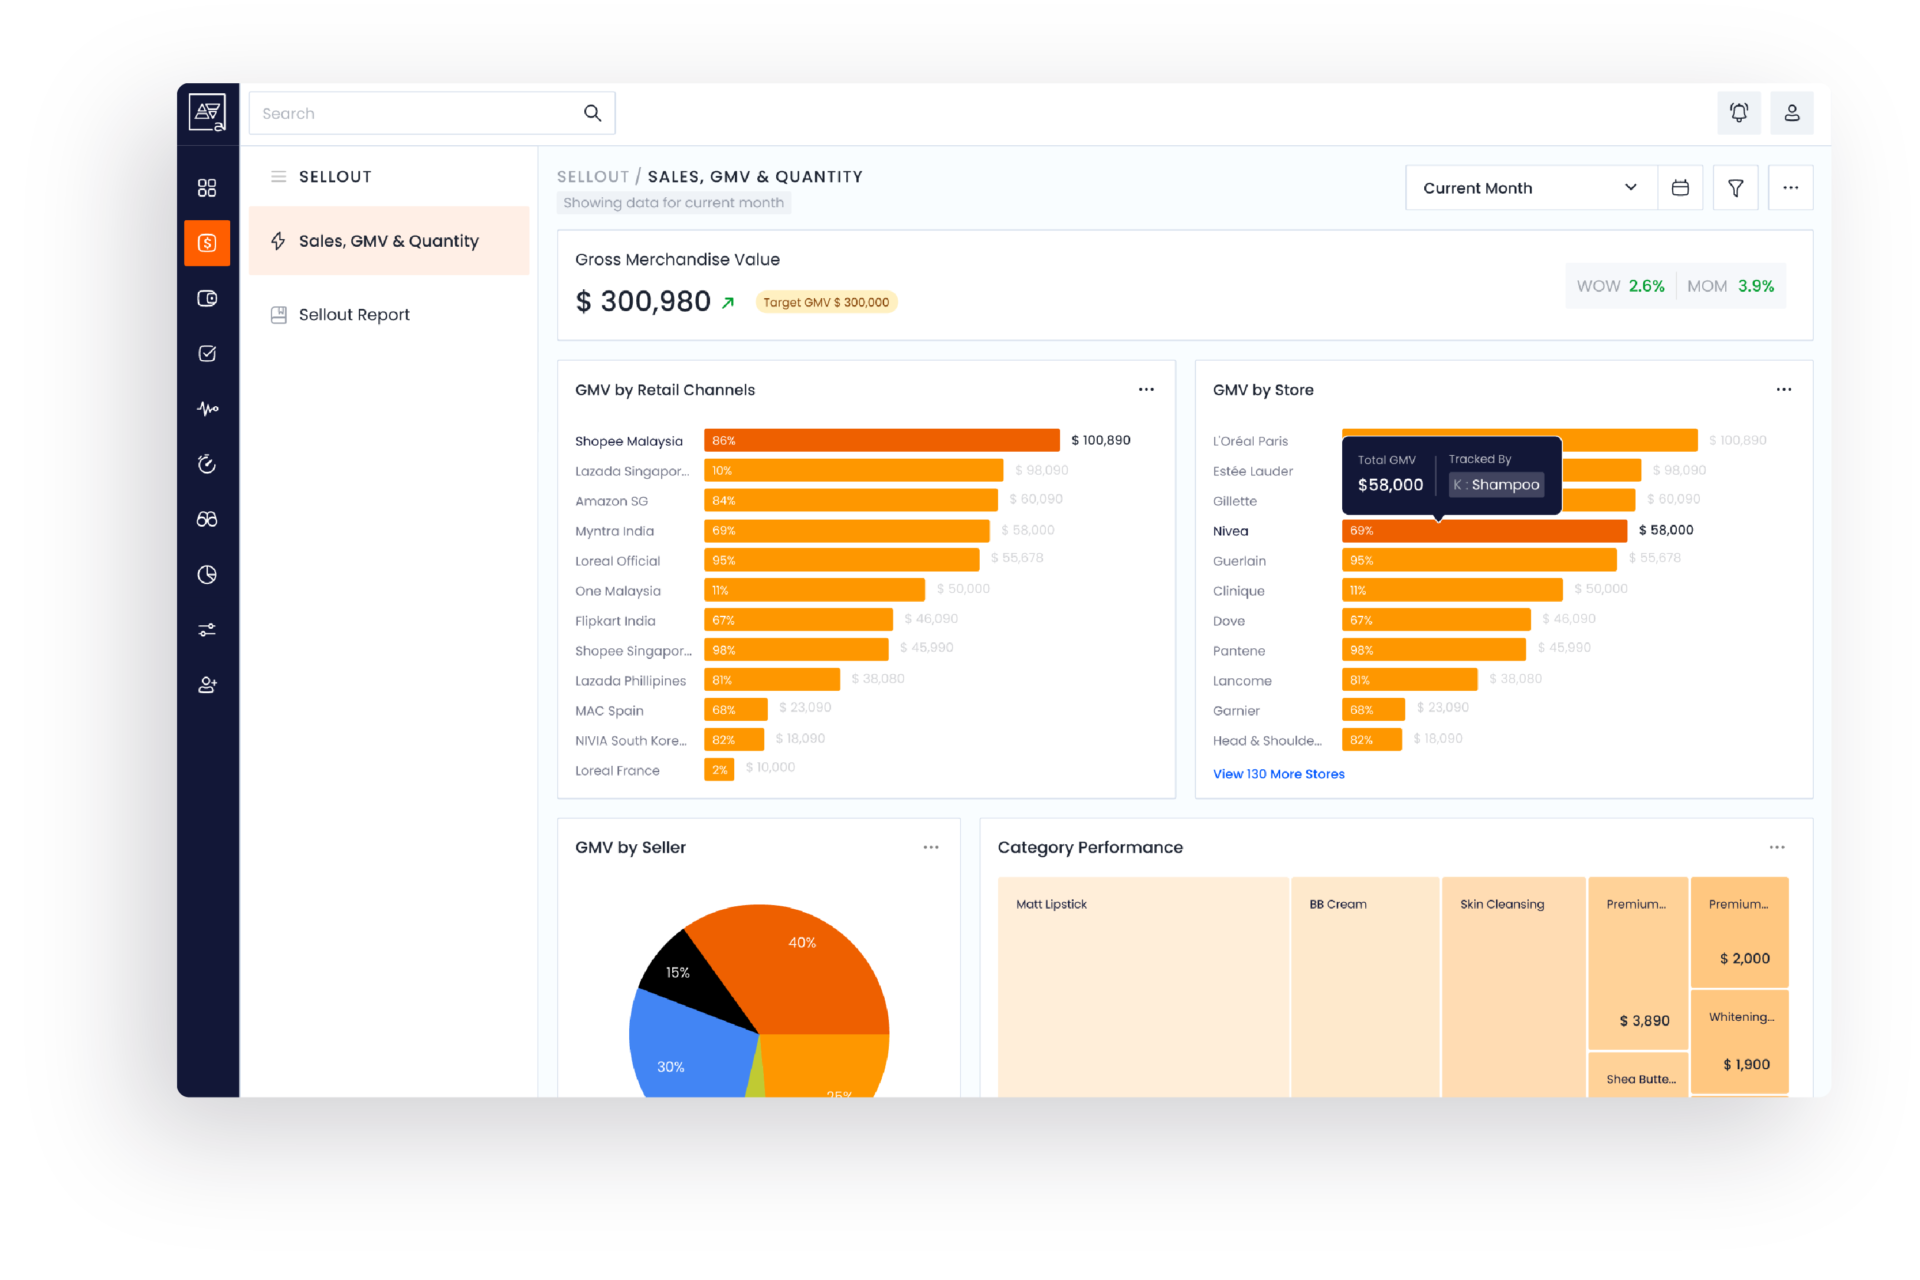
Task: Select Sales, GMV & Quantity in SELLOUT menu
Action: click(388, 241)
